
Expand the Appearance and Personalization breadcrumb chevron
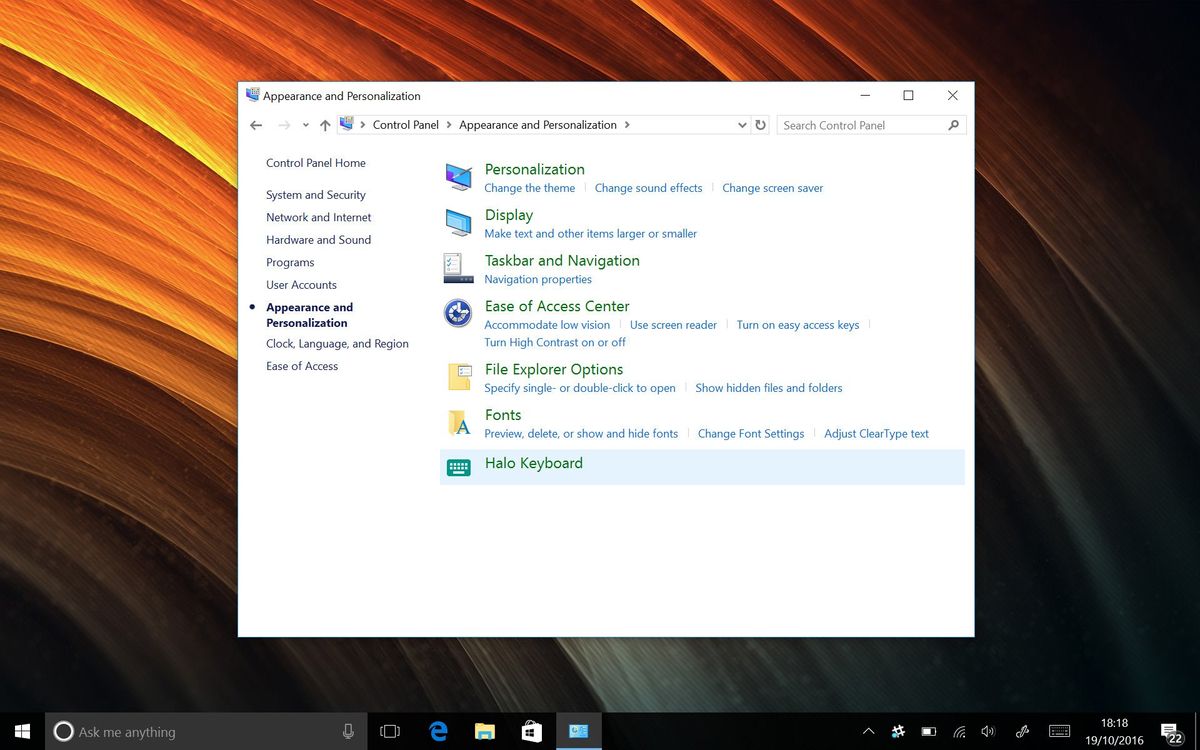pyautogui.click(x=627, y=124)
